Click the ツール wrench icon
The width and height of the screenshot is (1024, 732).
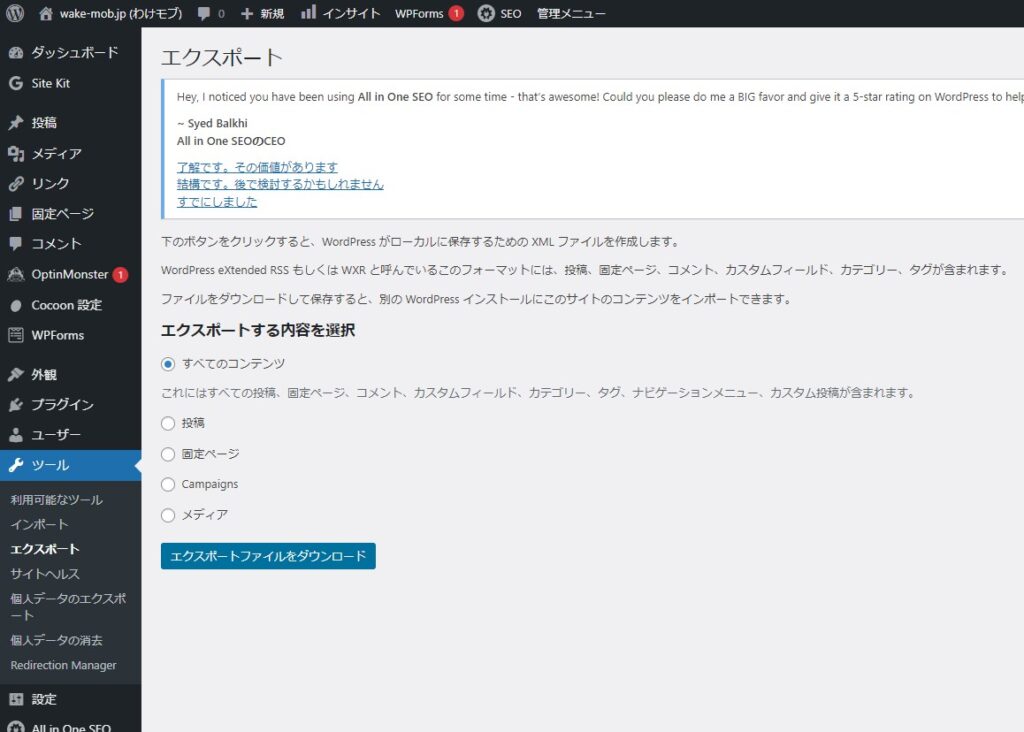(x=16, y=465)
